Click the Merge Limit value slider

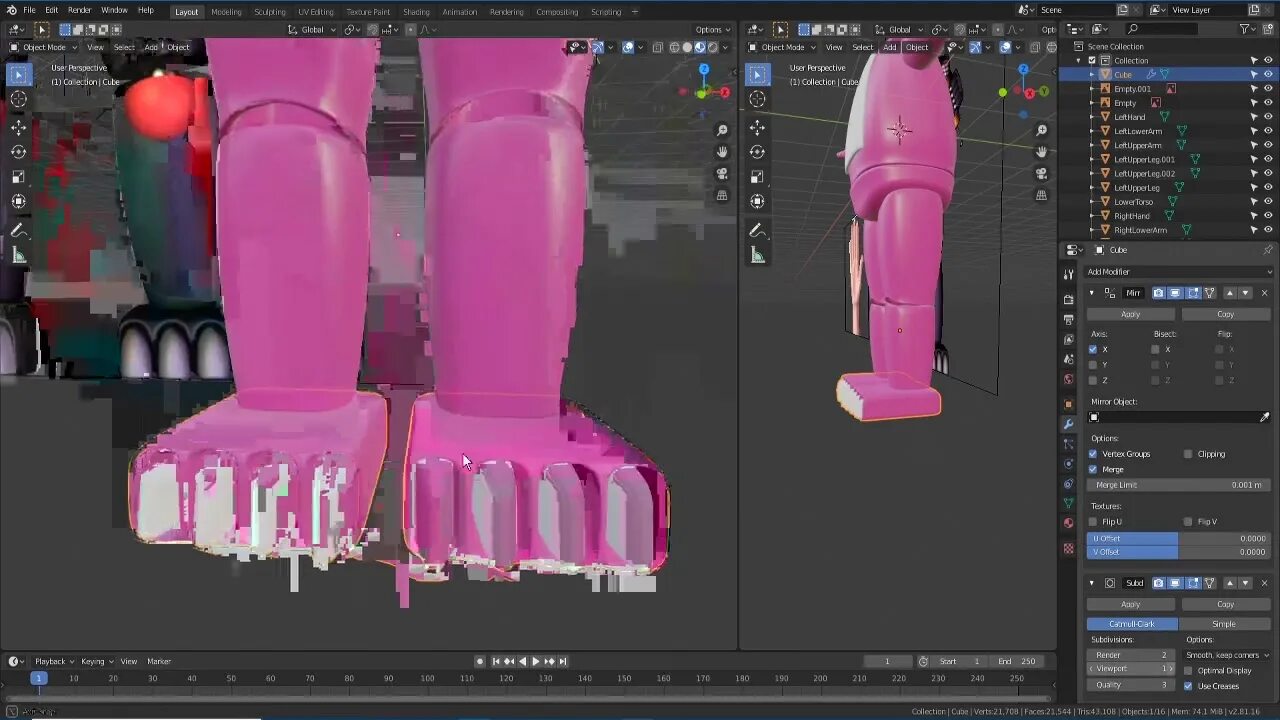tap(1178, 485)
